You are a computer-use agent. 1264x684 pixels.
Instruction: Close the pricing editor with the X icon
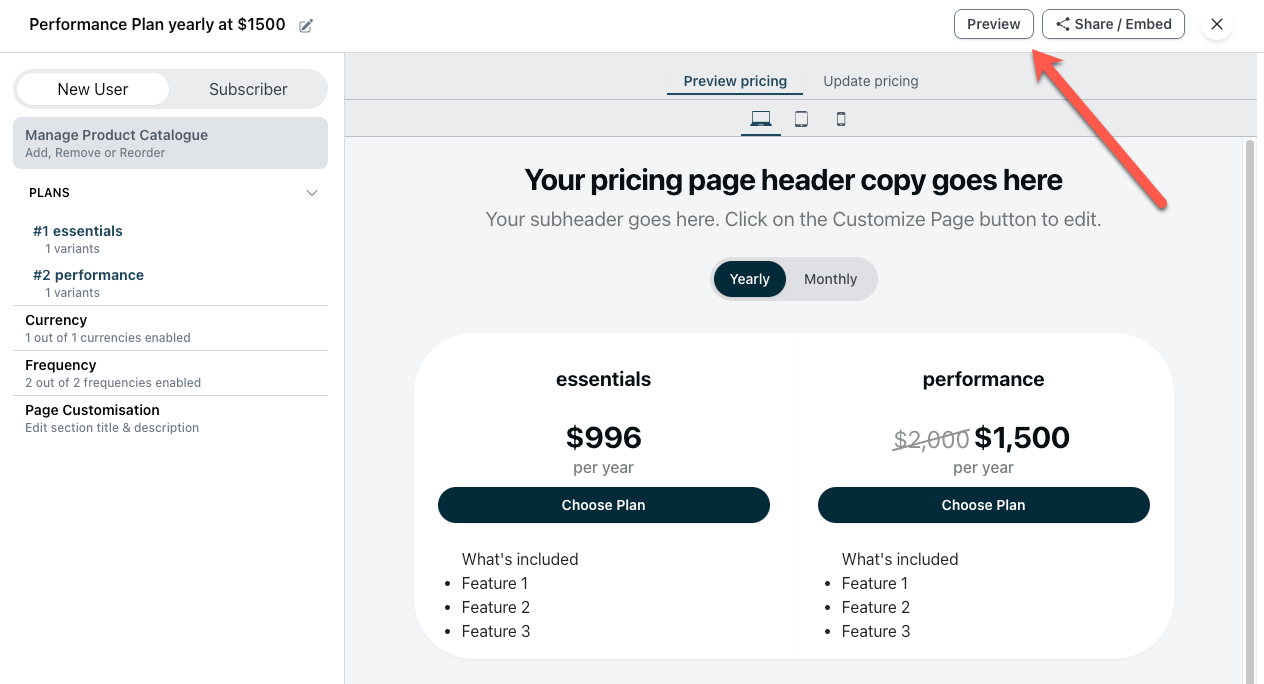[1217, 24]
